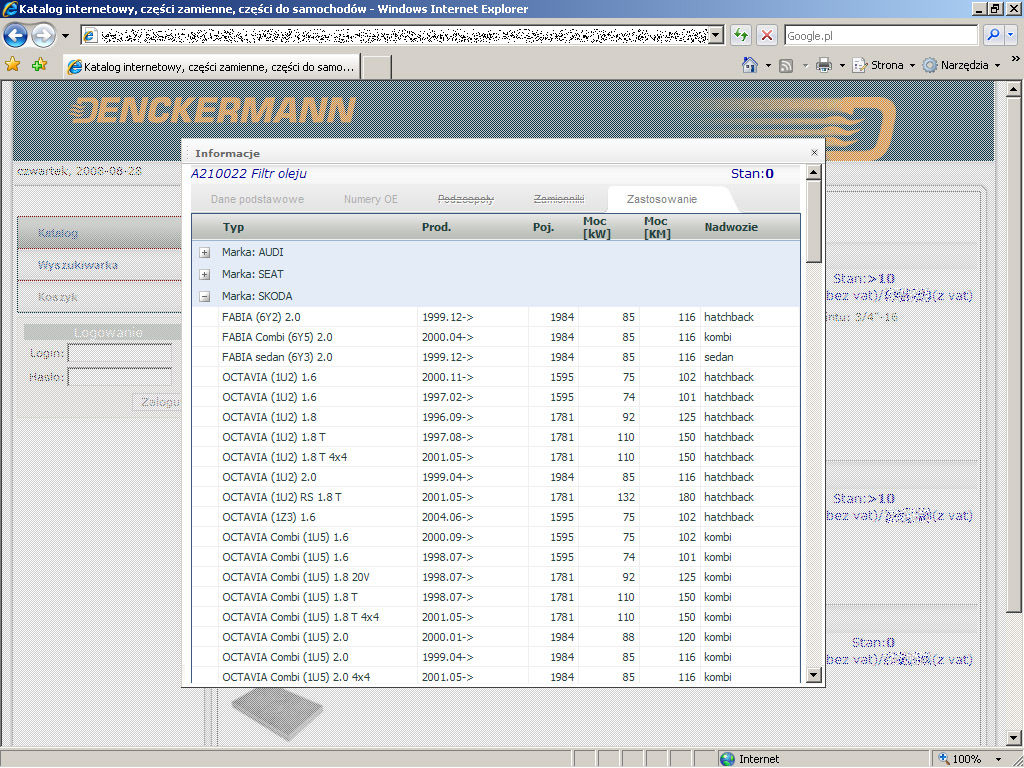Screen dimensions: 1024x768
Task: Click the A210022 Filtr oleju title
Action: point(249,174)
